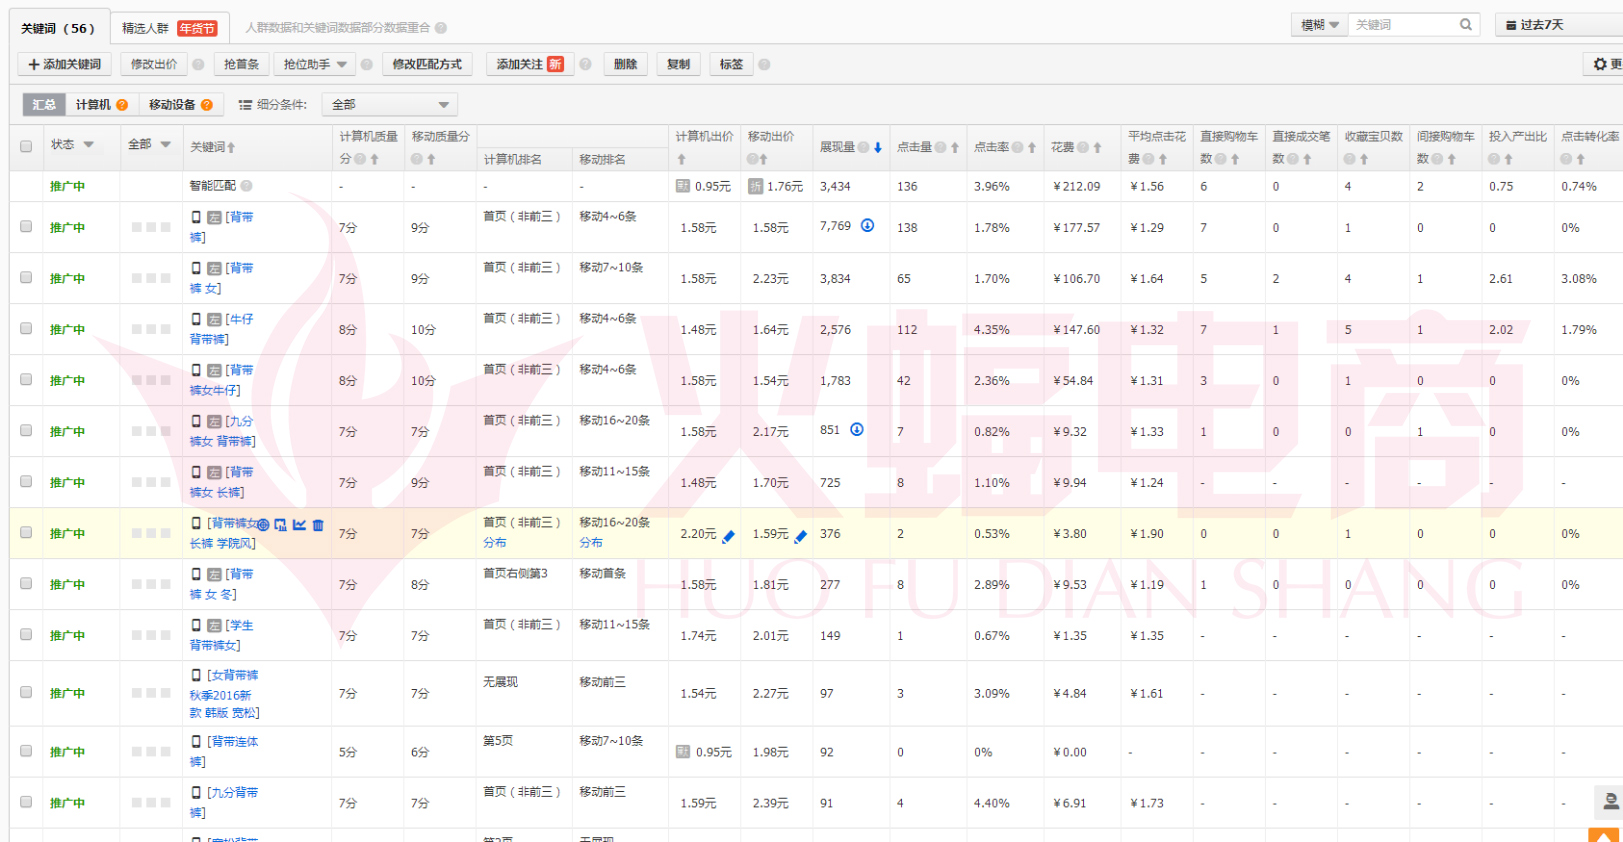The image size is (1623, 842).
Task: Click the 分布 link under 移动16~20条
Action: coord(591,543)
